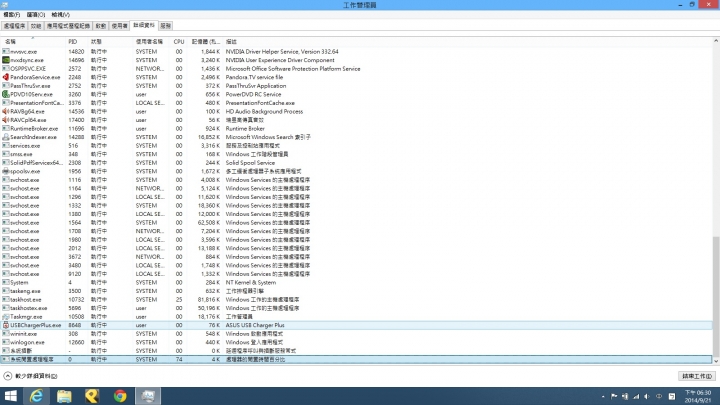Screen dimensions: 720x405
Task: Click the taskbar clock showing 06:30
Action: point(698,396)
